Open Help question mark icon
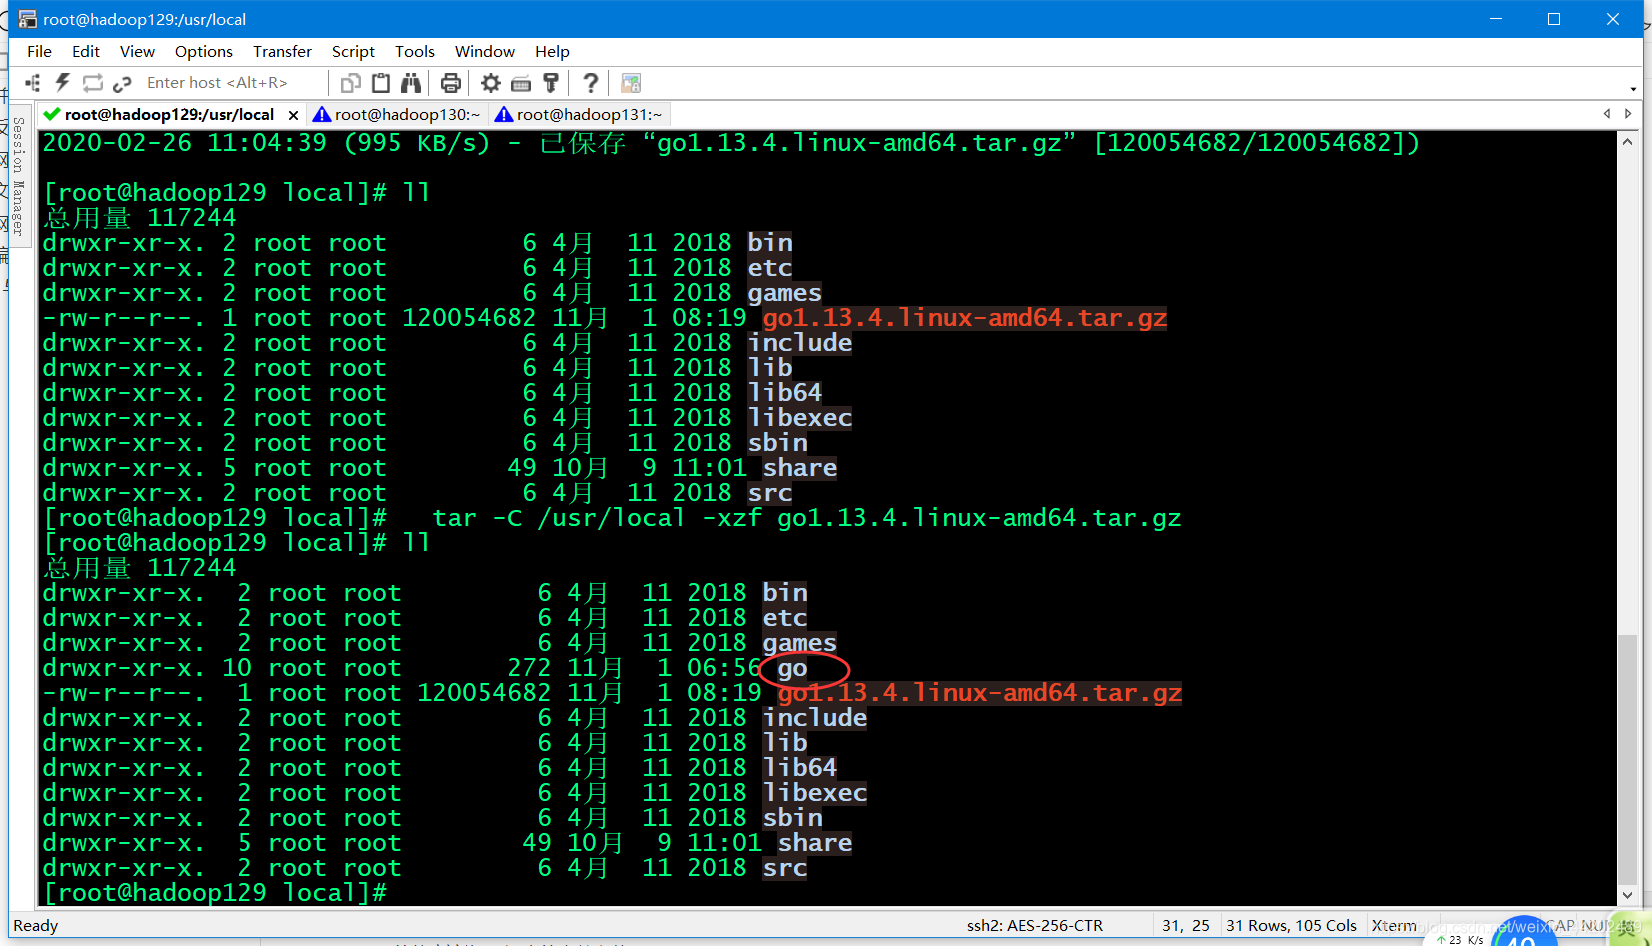Viewport: 1652px width, 946px height. tap(591, 83)
